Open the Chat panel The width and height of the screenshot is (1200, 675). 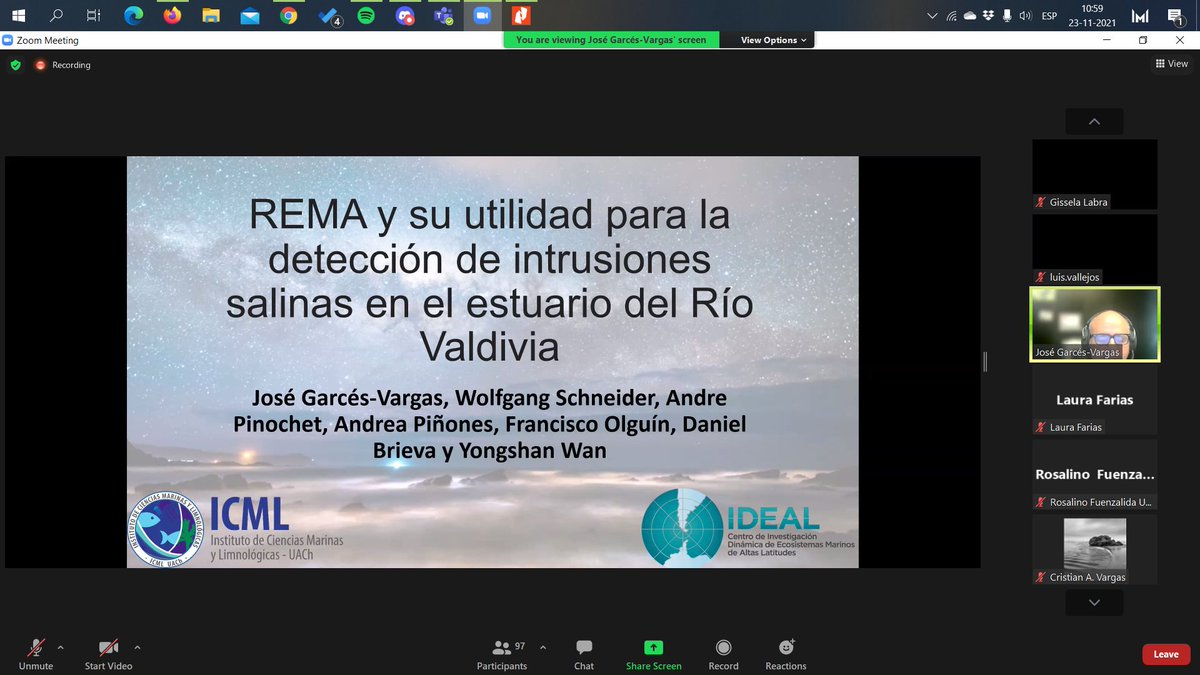pos(584,654)
